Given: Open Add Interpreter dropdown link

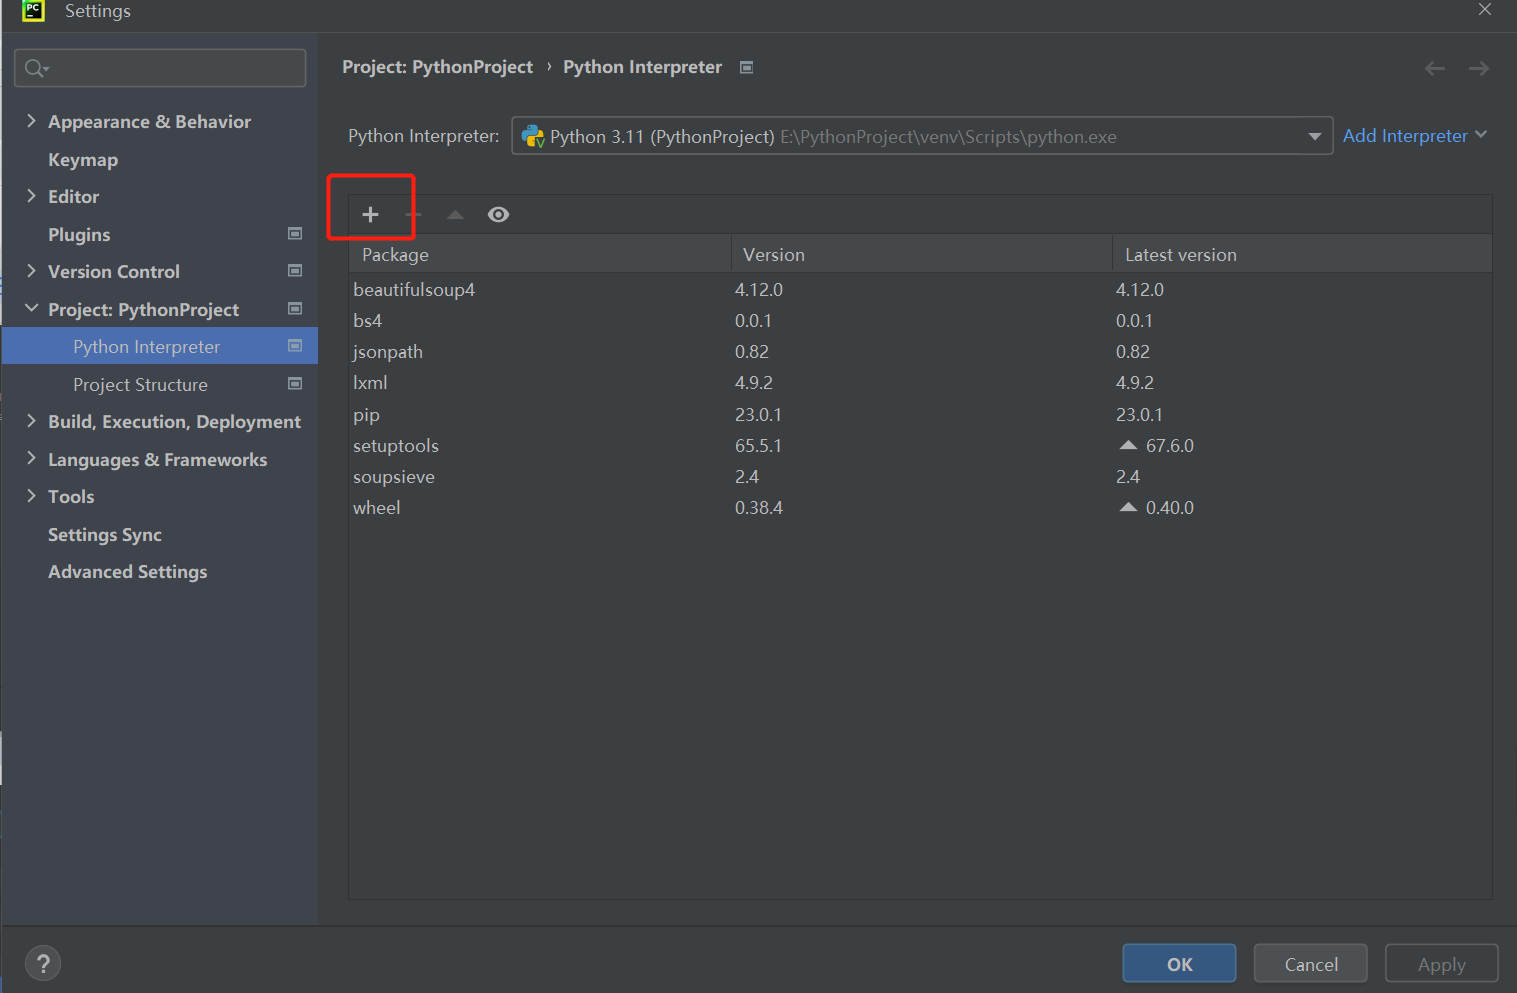Looking at the screenshot, I should (x=1414, y=135).
